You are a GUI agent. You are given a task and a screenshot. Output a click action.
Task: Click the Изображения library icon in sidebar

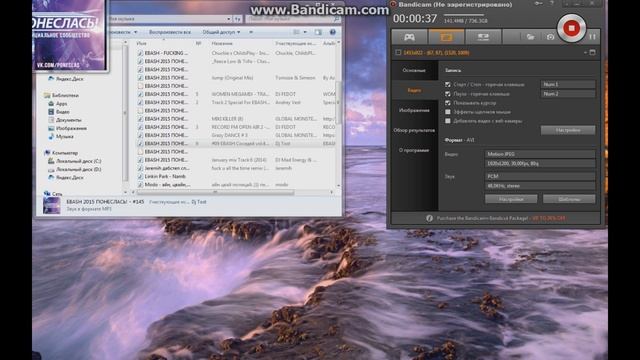point(51,128)
